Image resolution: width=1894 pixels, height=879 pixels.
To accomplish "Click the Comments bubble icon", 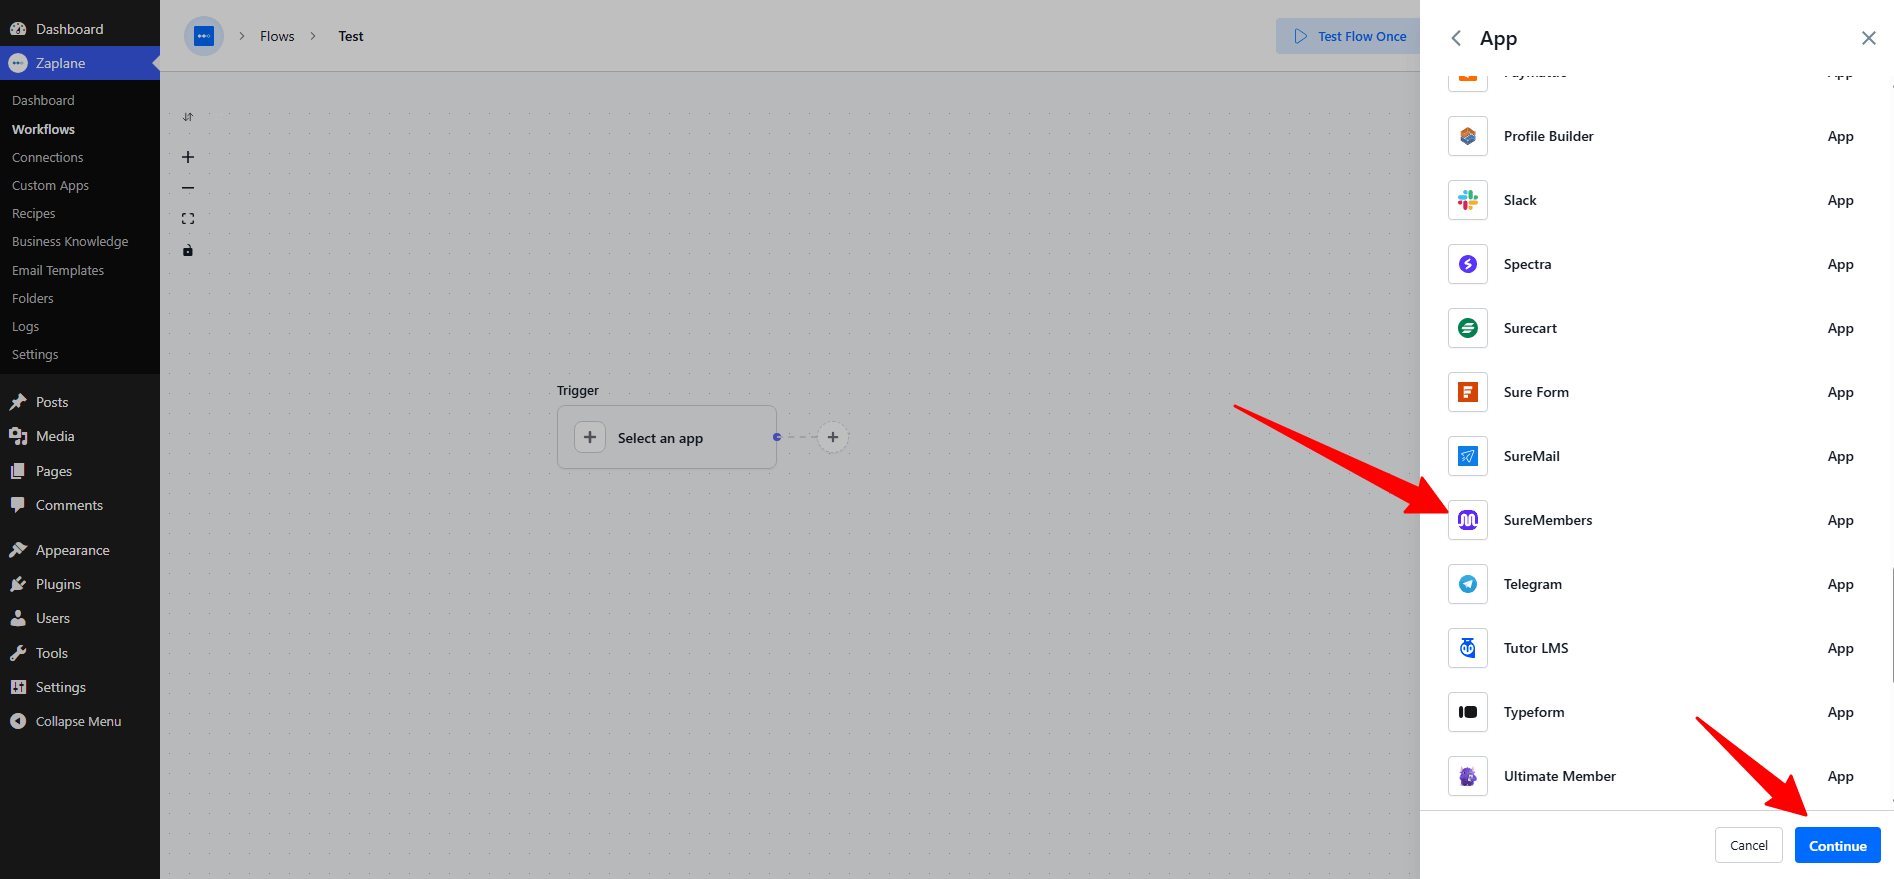I will (x=18, y=505).
